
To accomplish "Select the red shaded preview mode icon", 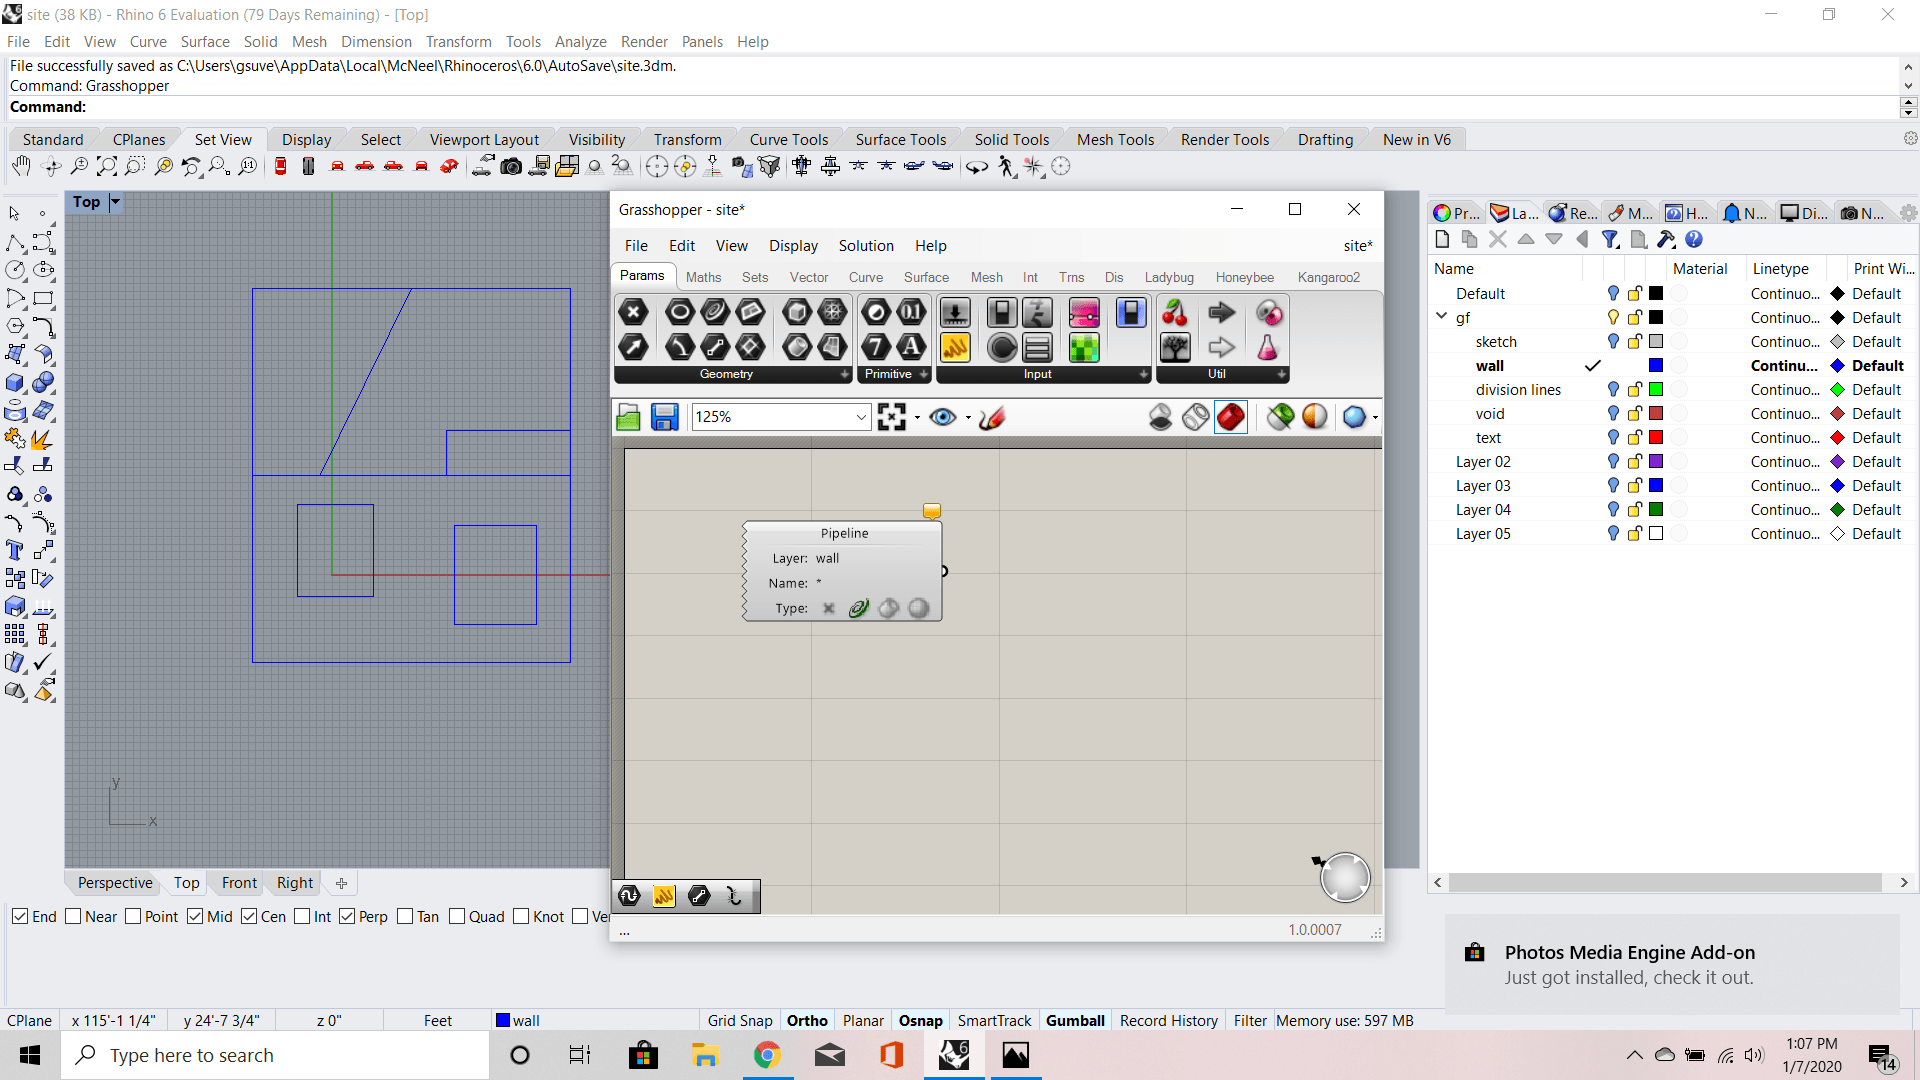I will (1231, 417).
